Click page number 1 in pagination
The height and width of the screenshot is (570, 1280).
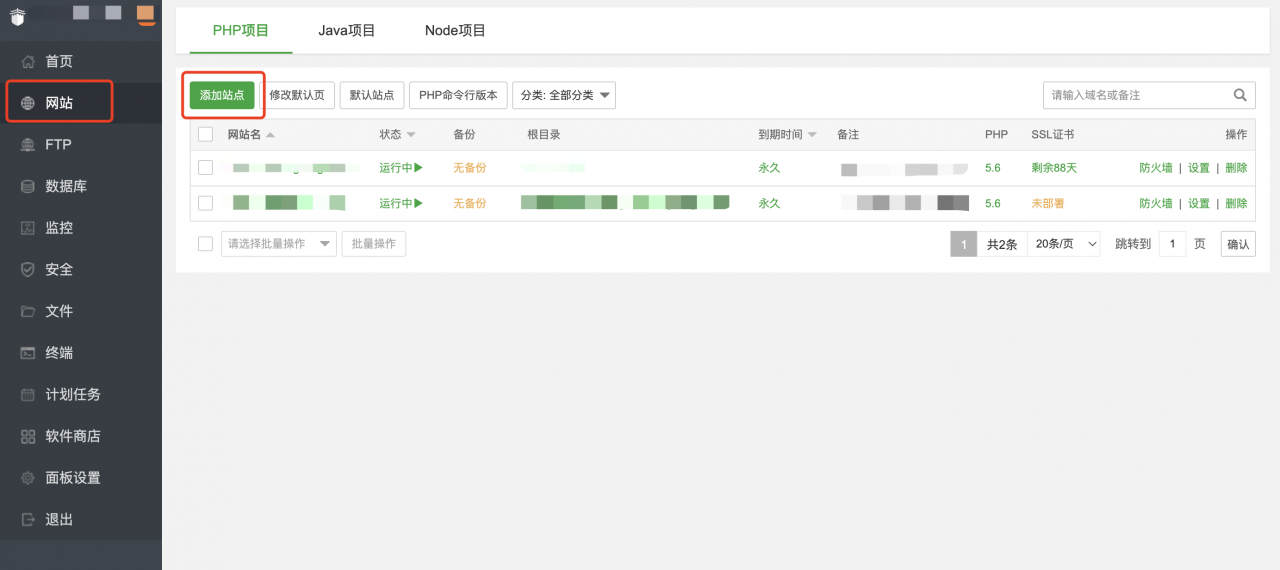pos(964,244)
